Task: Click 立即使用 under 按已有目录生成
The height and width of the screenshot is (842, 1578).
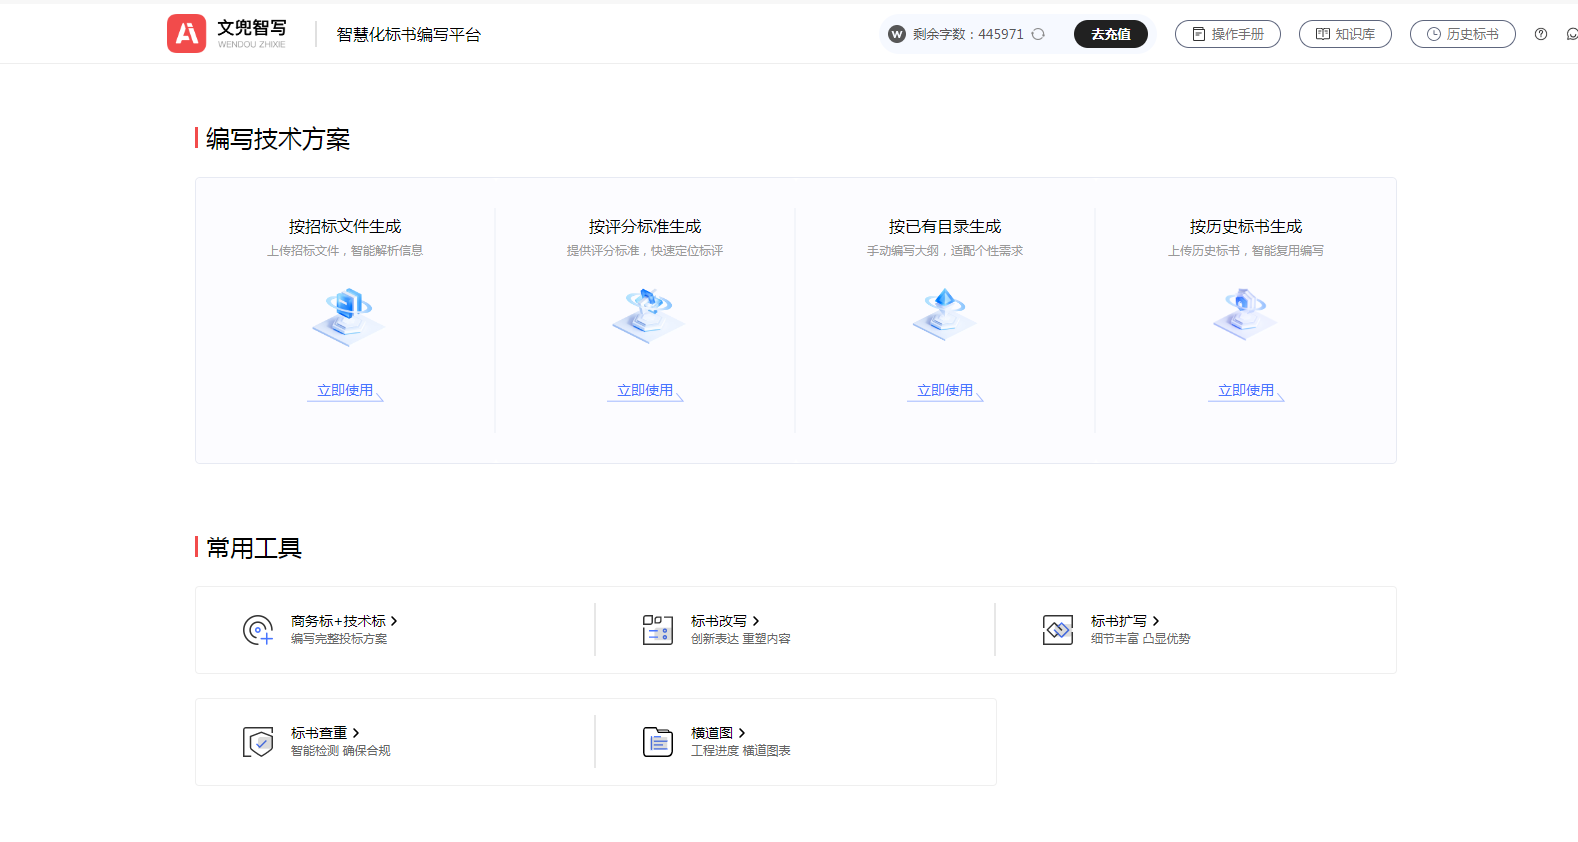Action: pyautogui.click(x=945, y=391)
